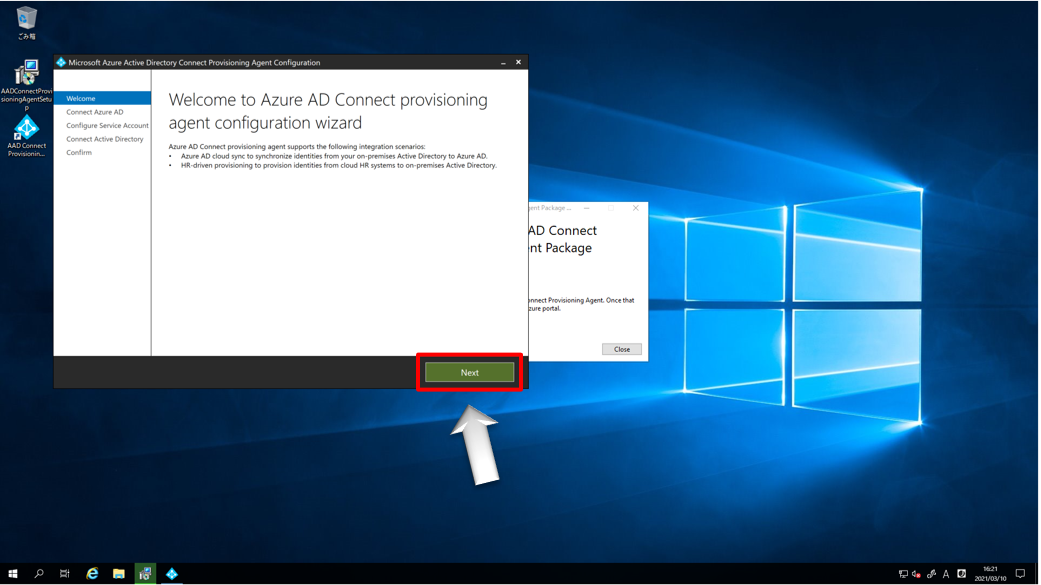Select the AAD Connect Provisioning shortcut icon
The height and width of the screenshot is (585, 1041).
(26, 136)
